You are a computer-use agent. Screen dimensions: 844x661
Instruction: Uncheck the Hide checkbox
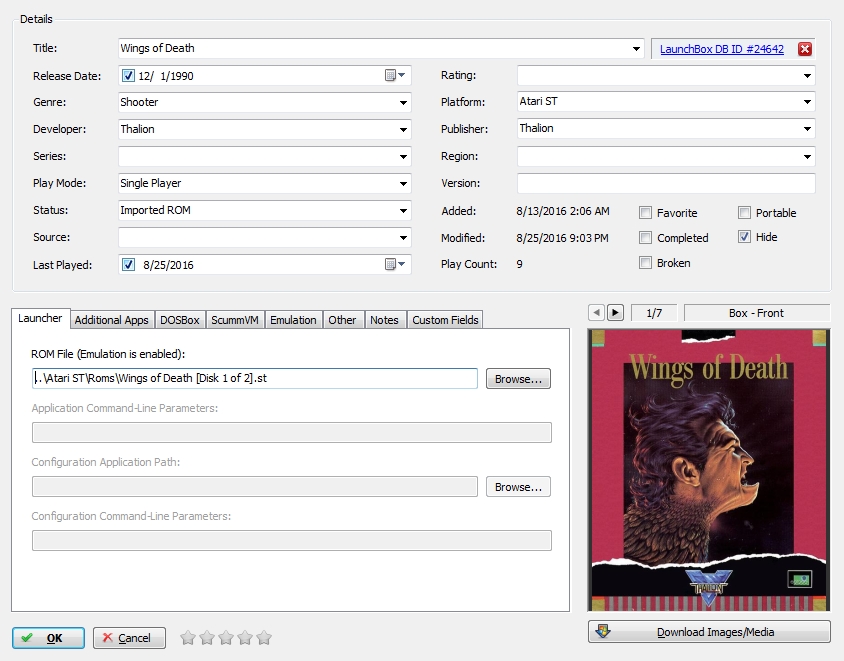click(744, 237)
